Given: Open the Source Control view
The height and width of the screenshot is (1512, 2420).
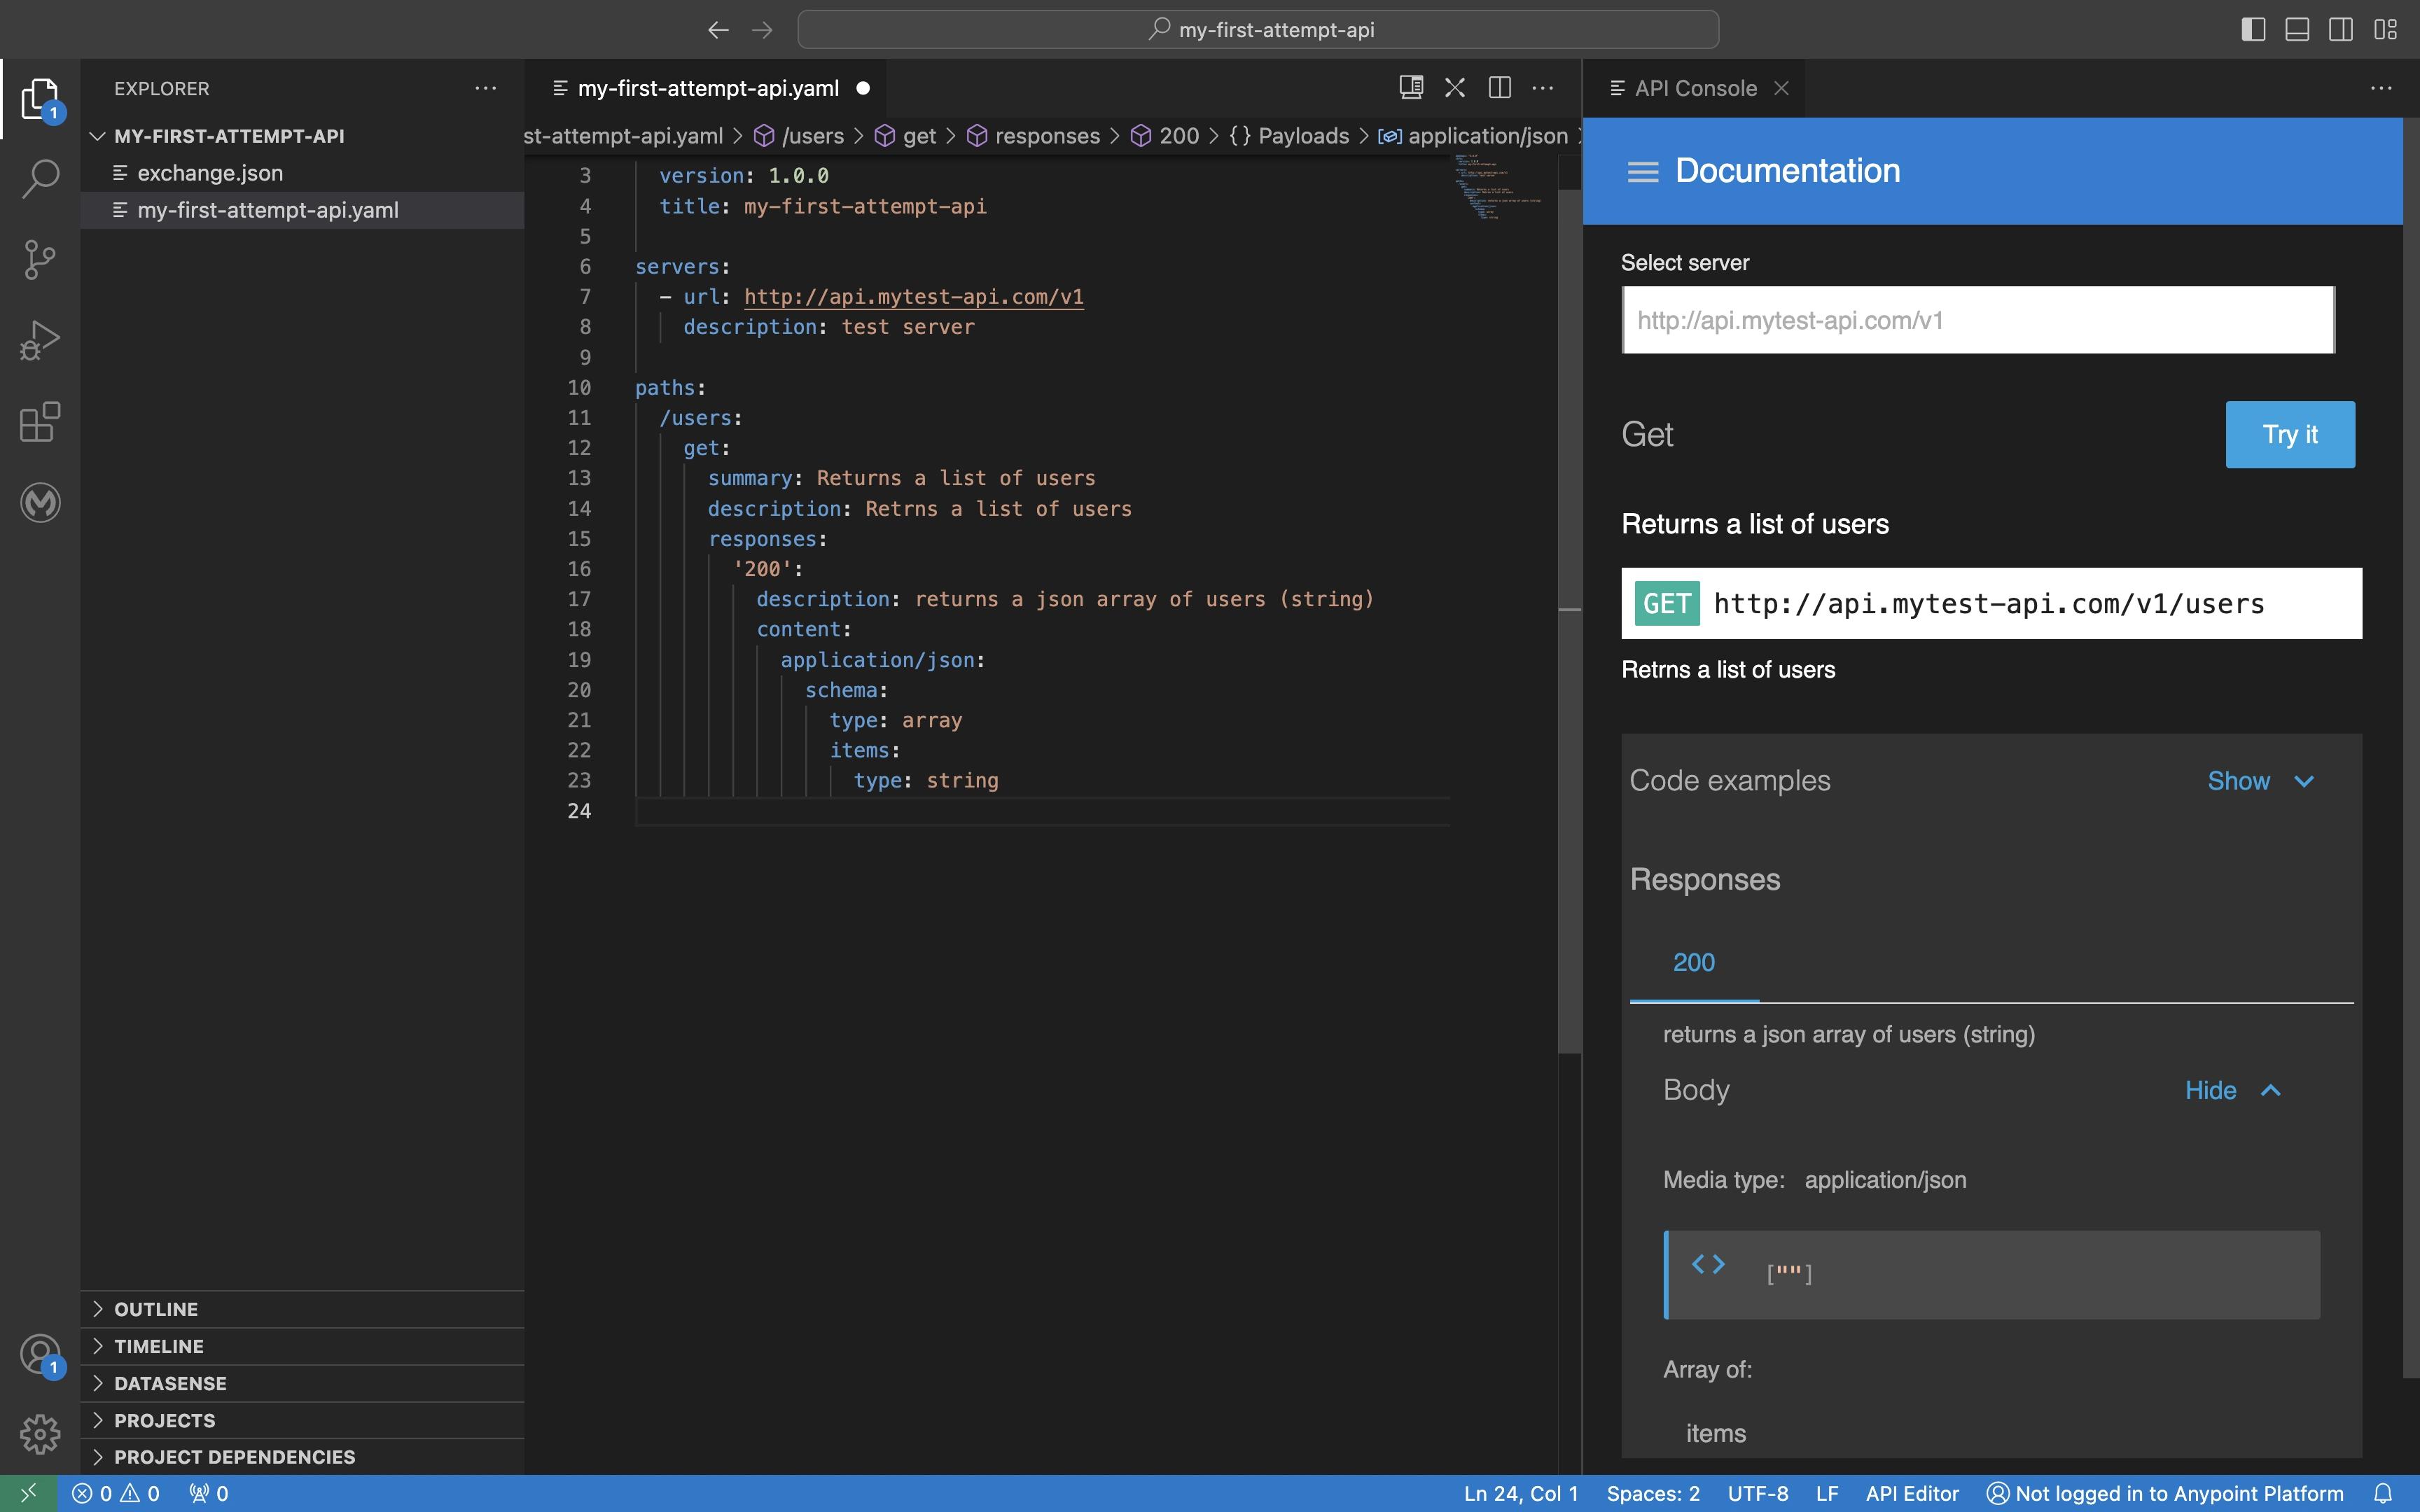Looking at the screenshot, I should (40, 260).
